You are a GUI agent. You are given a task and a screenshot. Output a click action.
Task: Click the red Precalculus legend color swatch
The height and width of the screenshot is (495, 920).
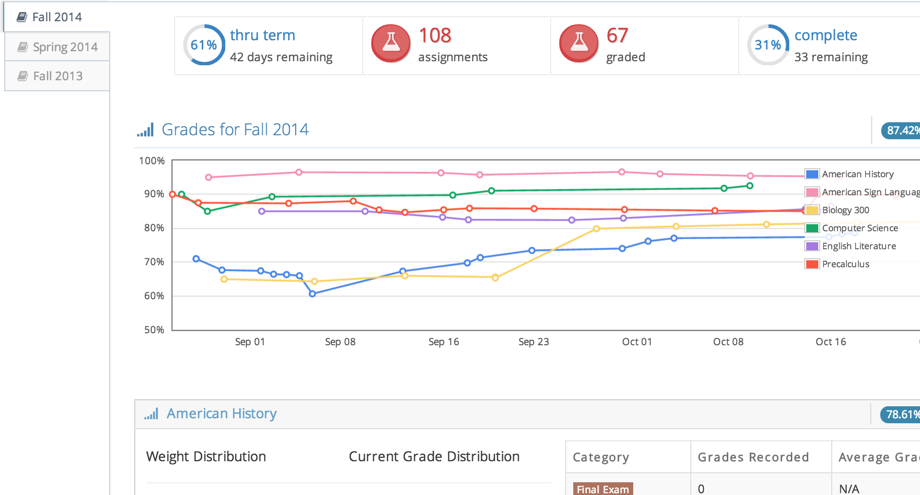pyautogui.click(x=812, y=264)
